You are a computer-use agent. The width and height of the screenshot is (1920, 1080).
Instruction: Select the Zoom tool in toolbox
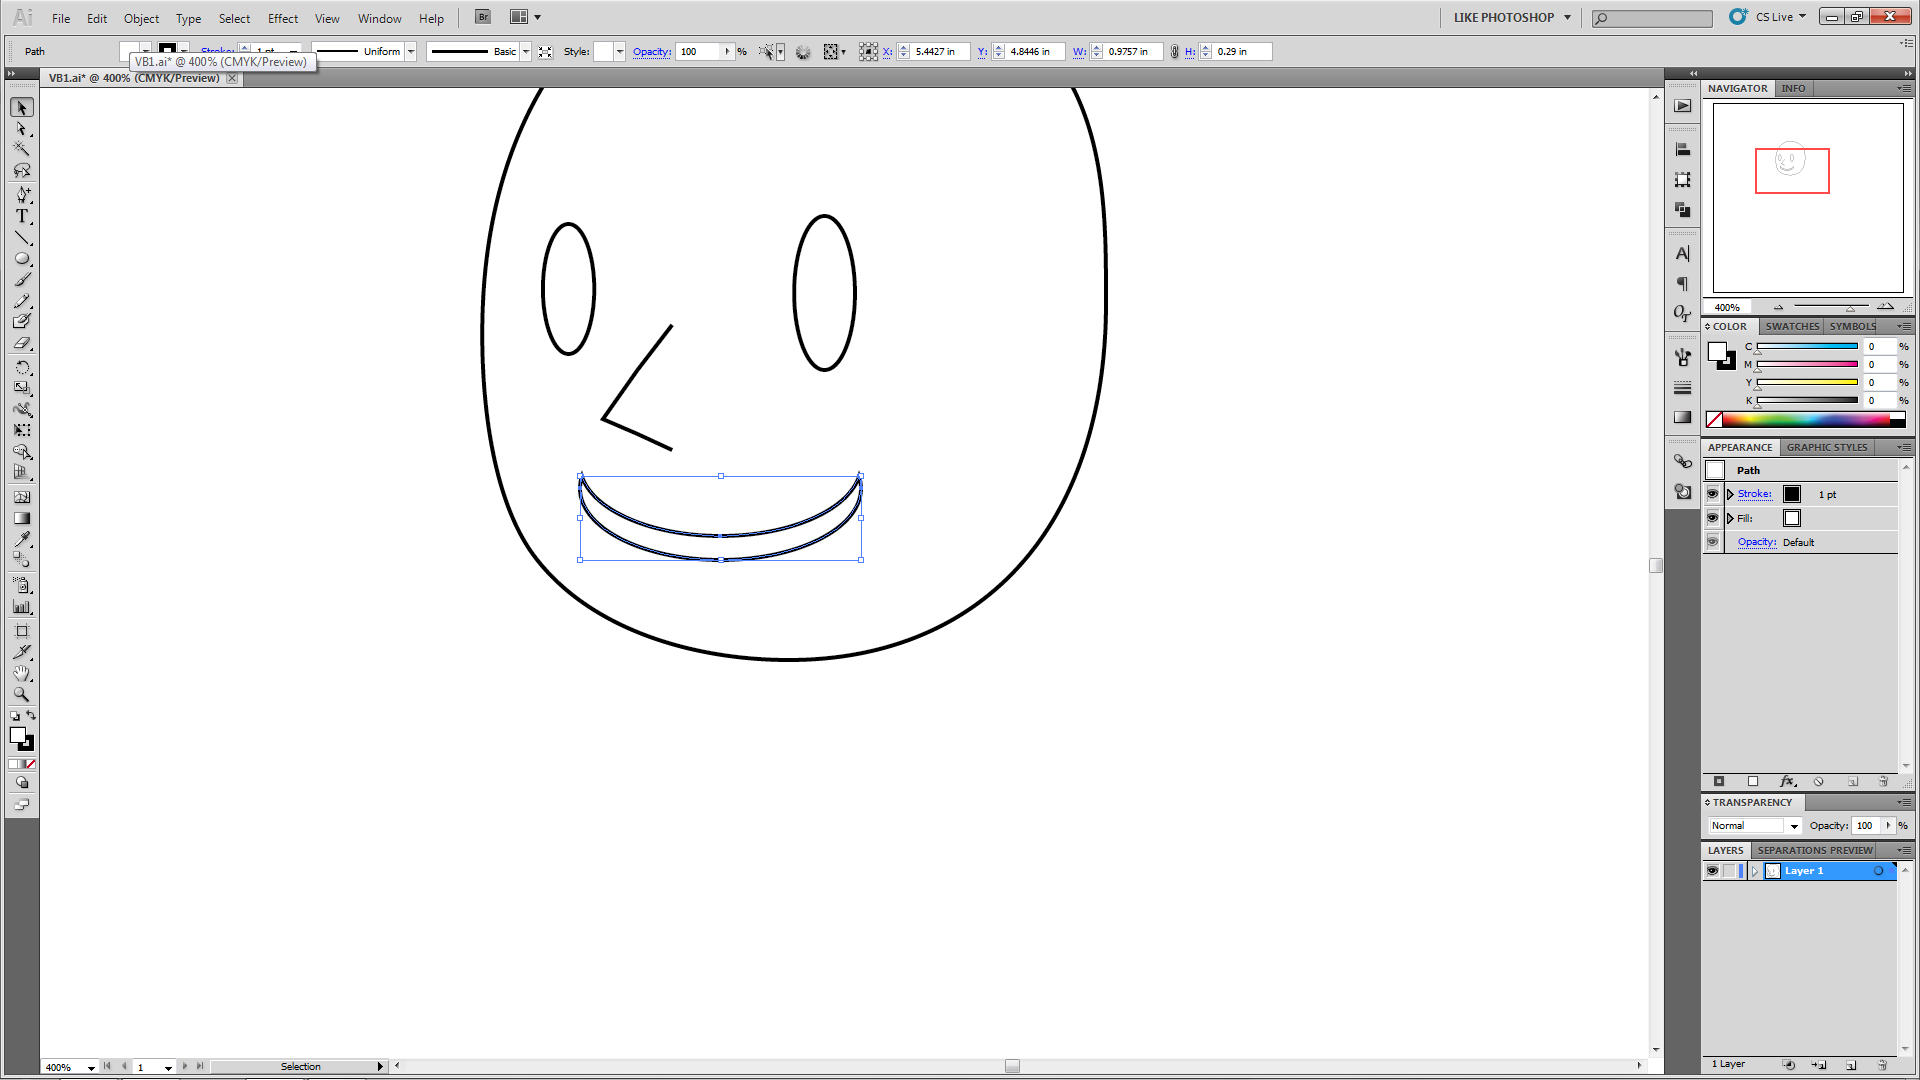21,694
